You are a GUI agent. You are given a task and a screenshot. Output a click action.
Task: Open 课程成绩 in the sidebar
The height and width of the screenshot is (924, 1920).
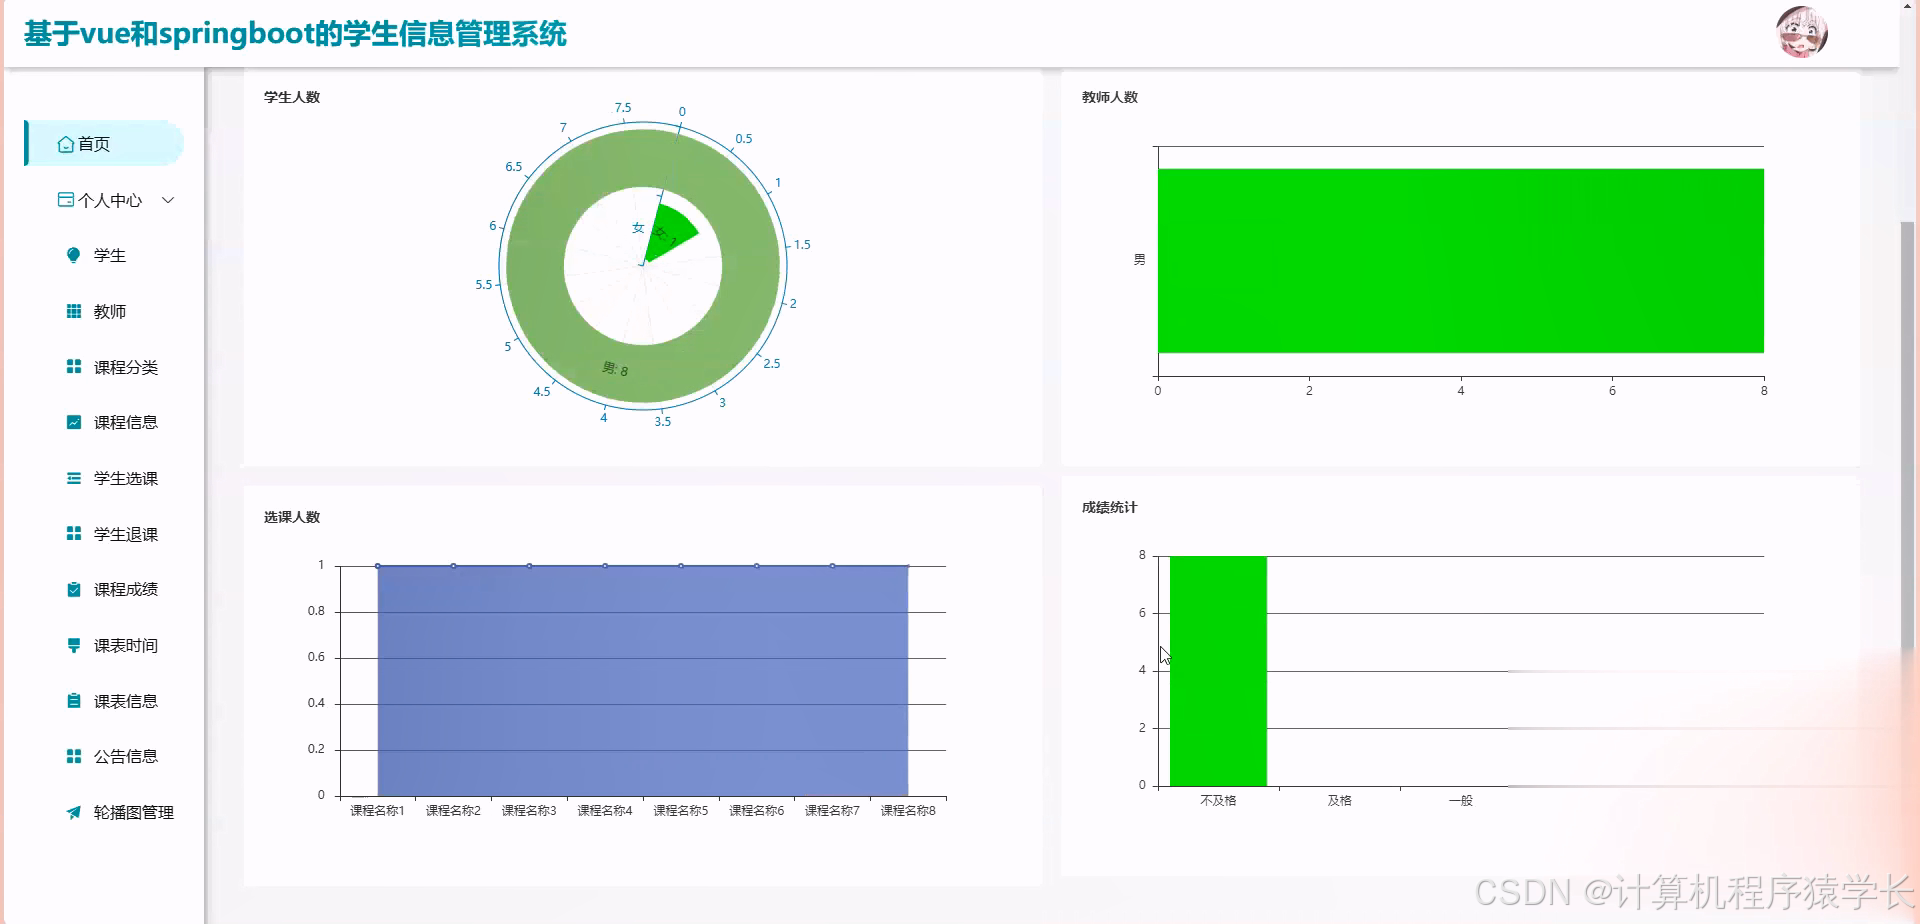[104, 589]
